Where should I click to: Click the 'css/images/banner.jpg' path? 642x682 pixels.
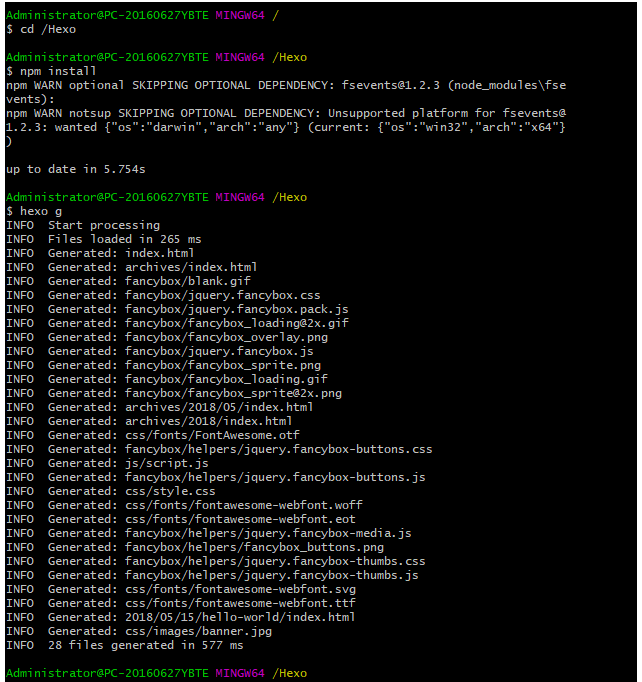198,631
